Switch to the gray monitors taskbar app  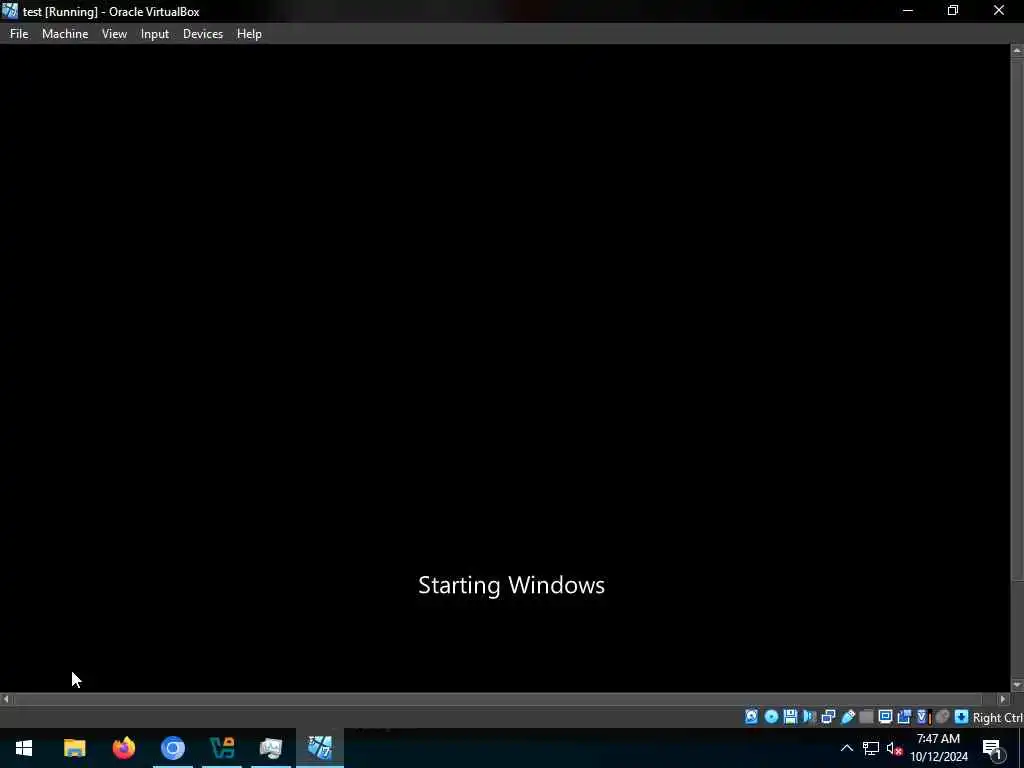click(271, 748)
